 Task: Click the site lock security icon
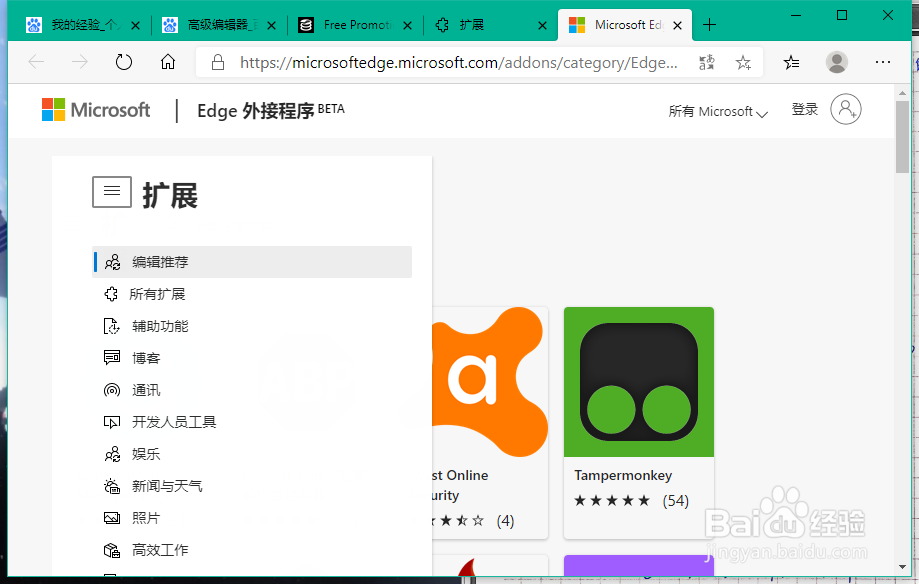(218, 62)
